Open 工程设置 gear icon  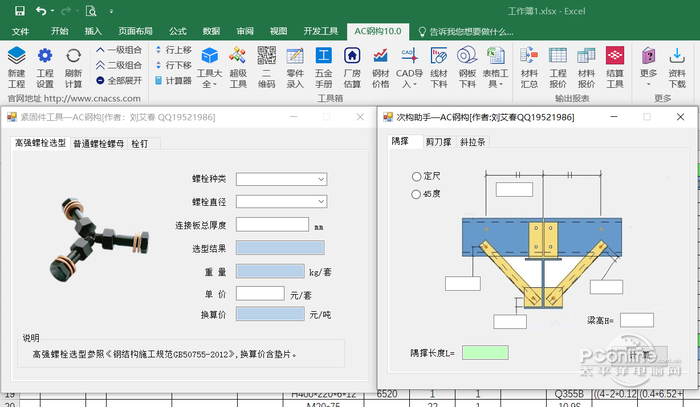click(45, 58)
